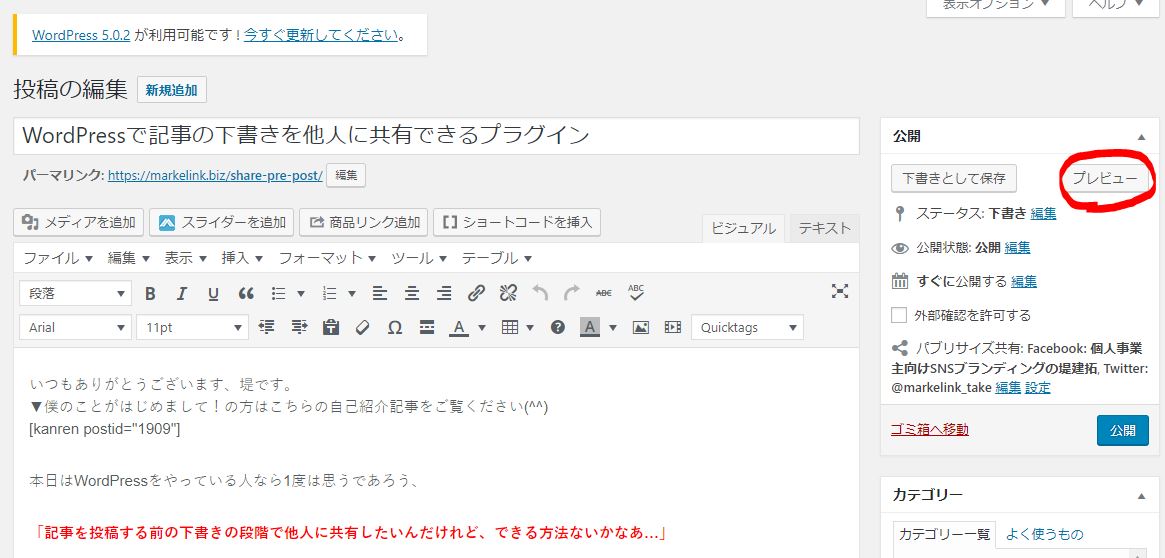Image resolution: width=1165 pixels, height=558 pixels.
Task: Click the 商品リンク追加 button
Action: [363, 222]
